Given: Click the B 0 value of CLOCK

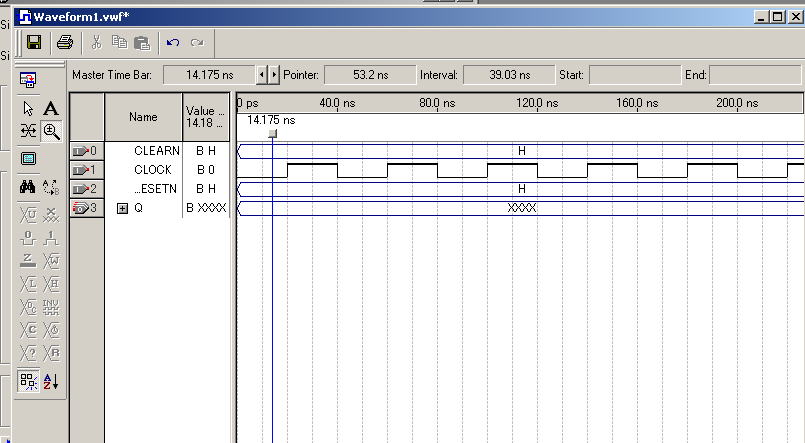Looking at the screenshot, I should [x=206, y=169].
